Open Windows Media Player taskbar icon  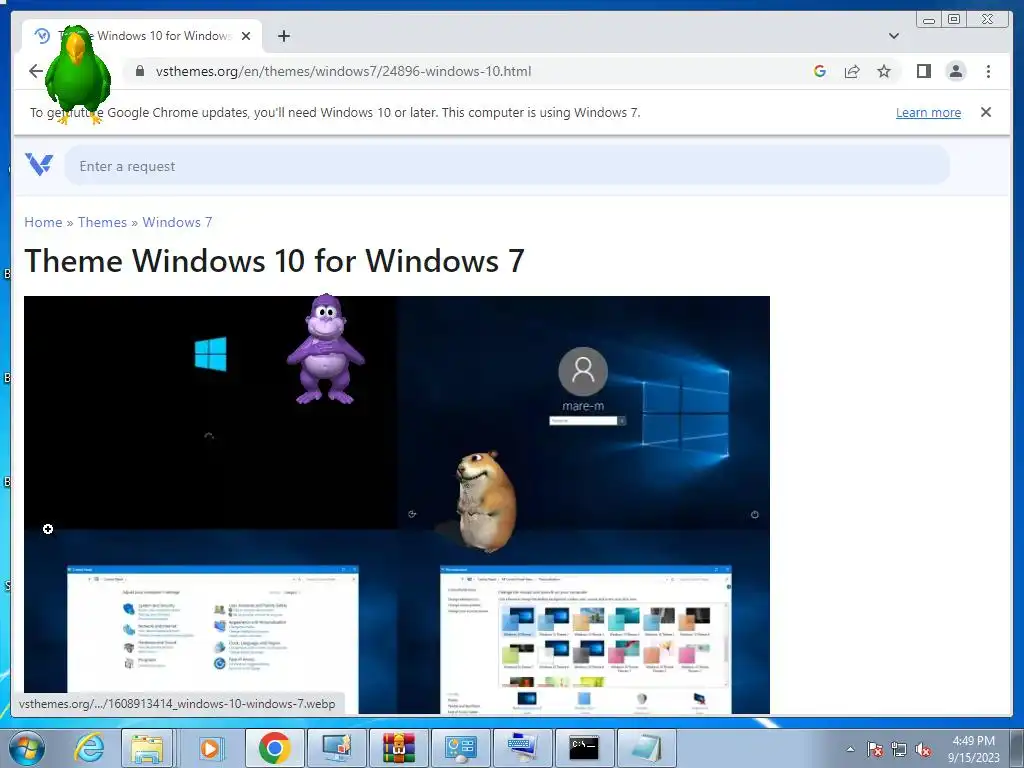point(210,748)
